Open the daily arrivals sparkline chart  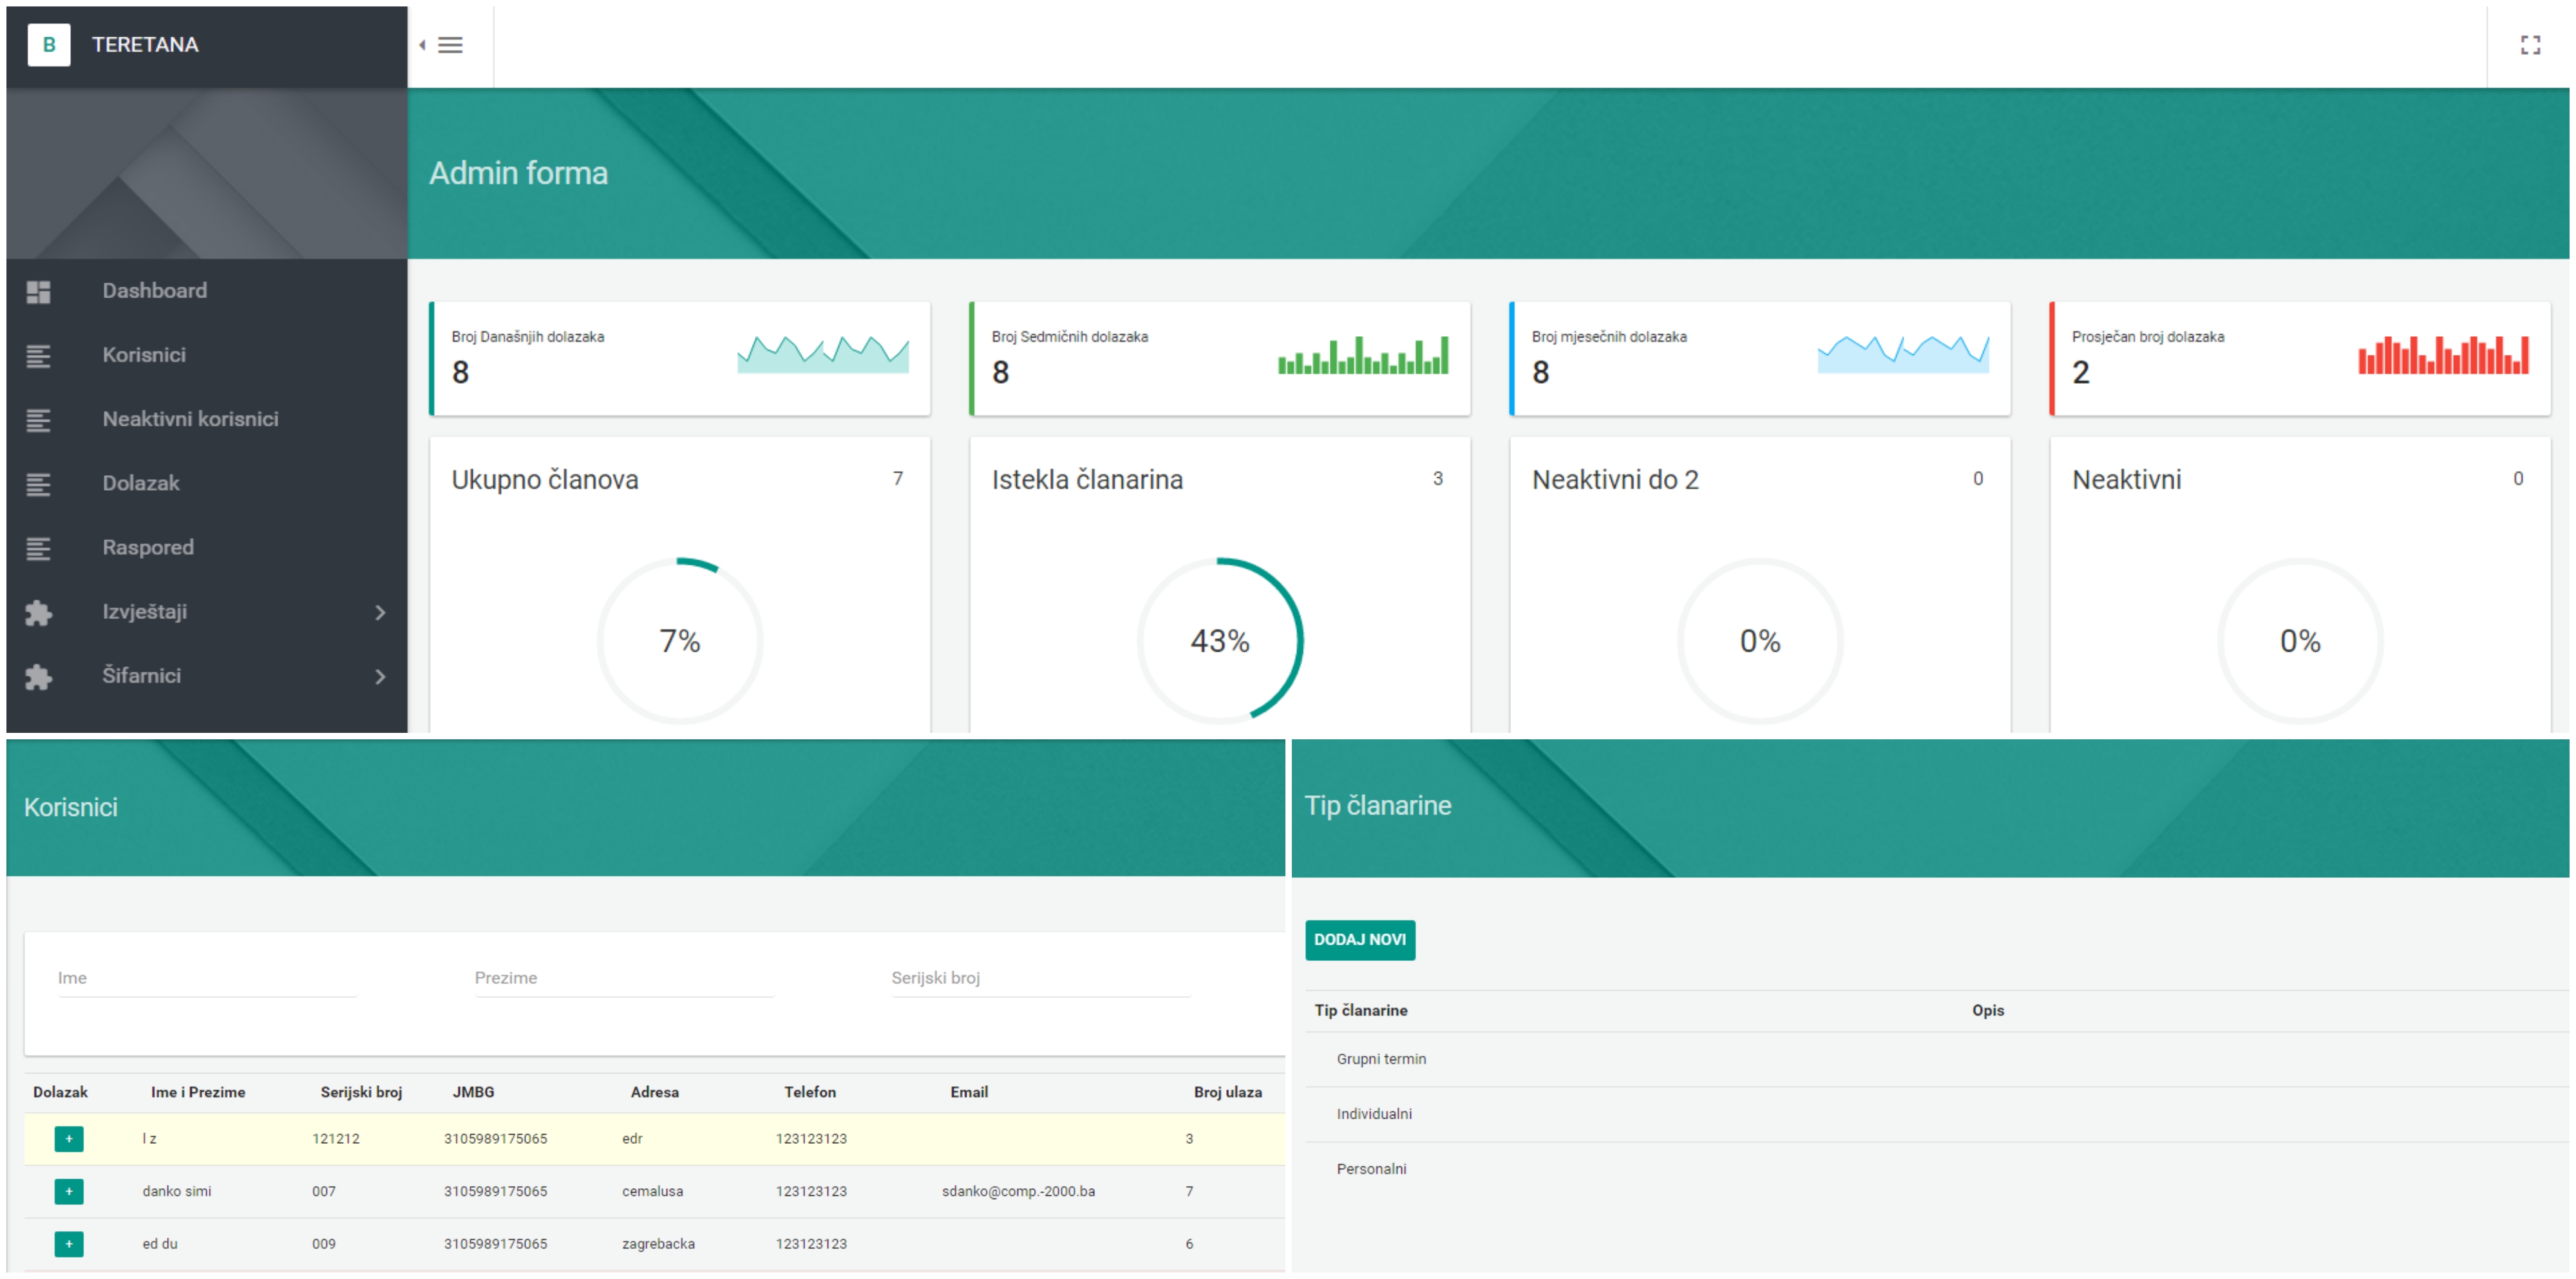coord(823,354)
